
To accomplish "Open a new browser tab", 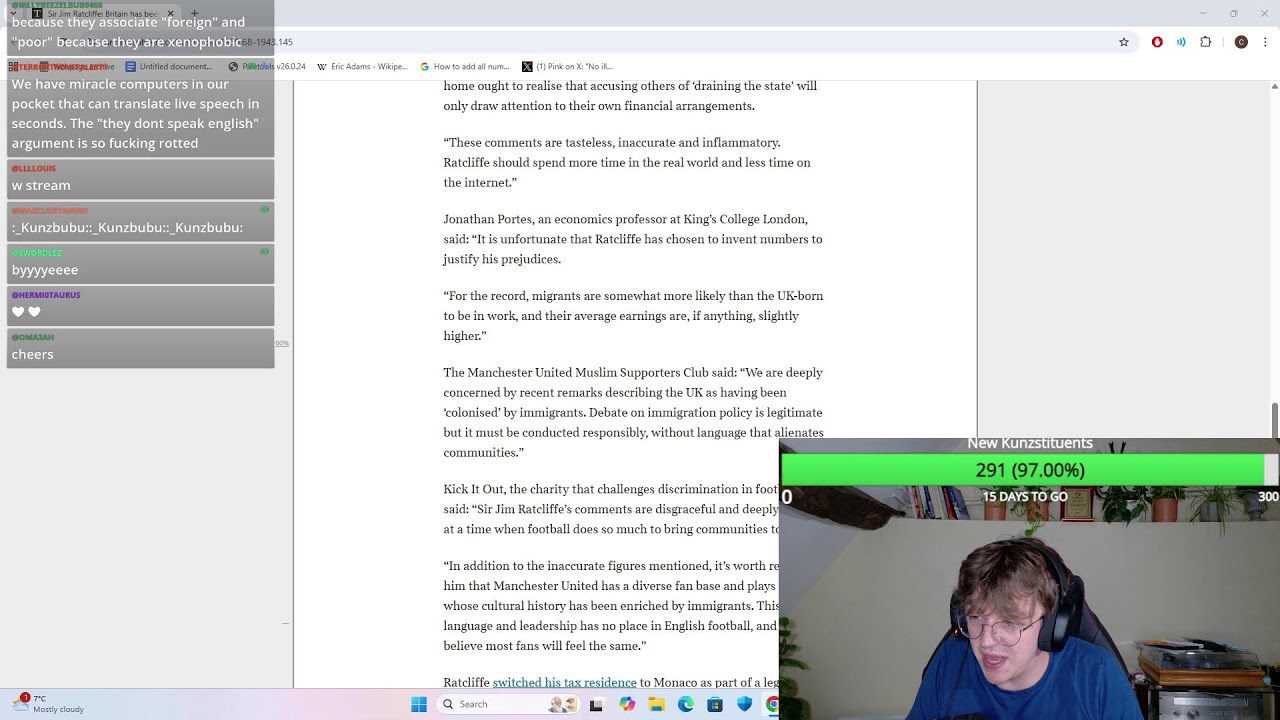I will click(x=194, y=14).
